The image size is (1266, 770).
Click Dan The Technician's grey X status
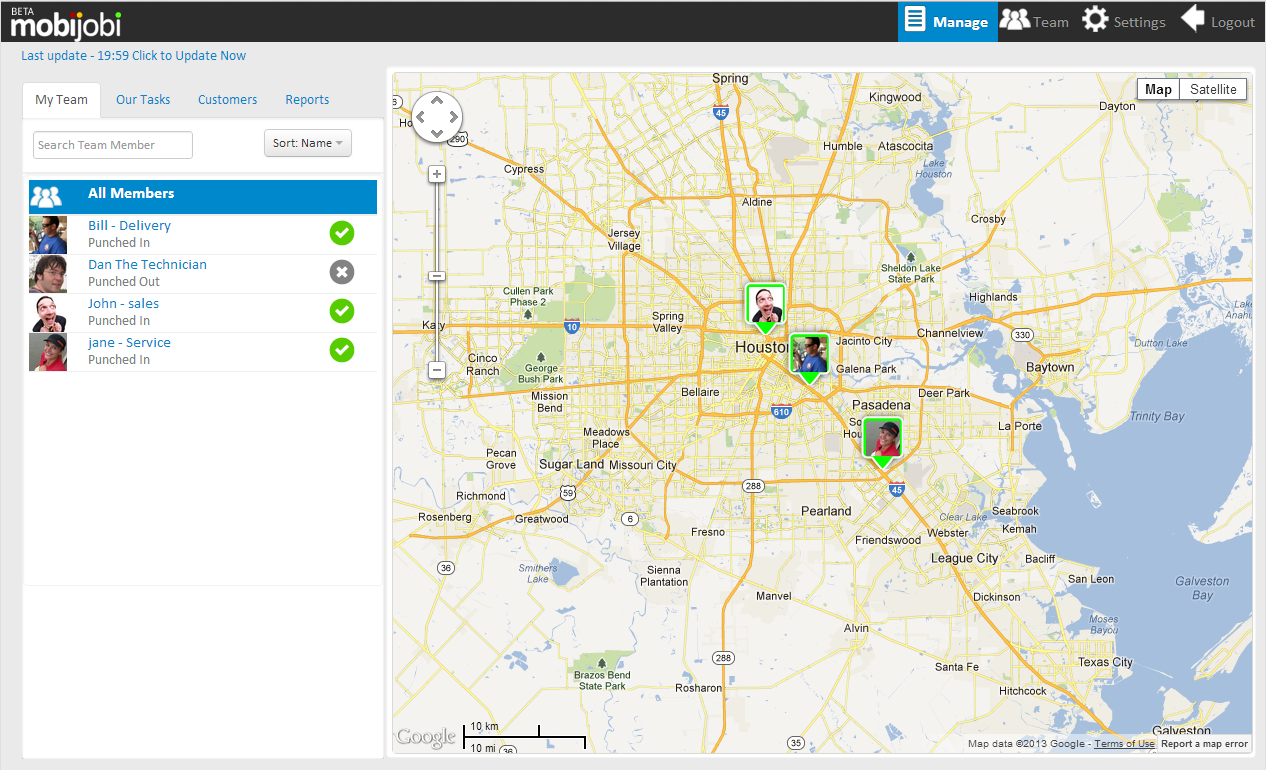coord(342,272)
